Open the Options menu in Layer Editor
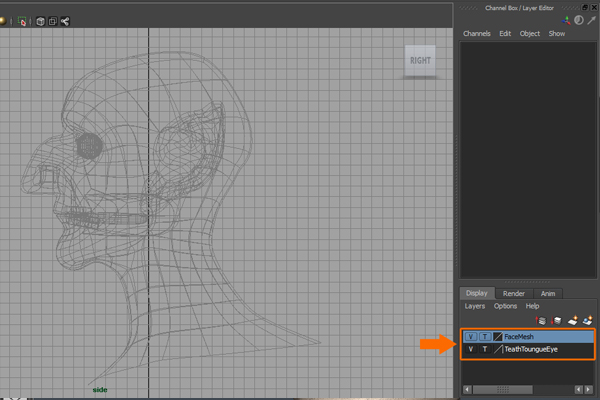 click(505, 306)
